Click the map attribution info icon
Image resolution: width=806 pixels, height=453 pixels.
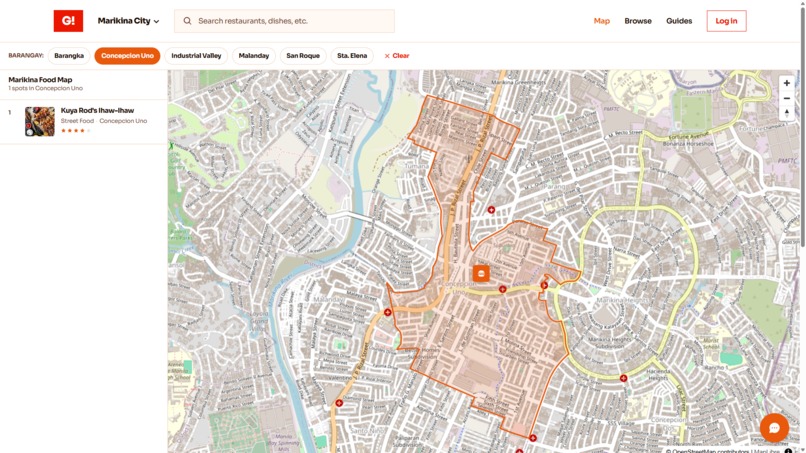[789, 450]
